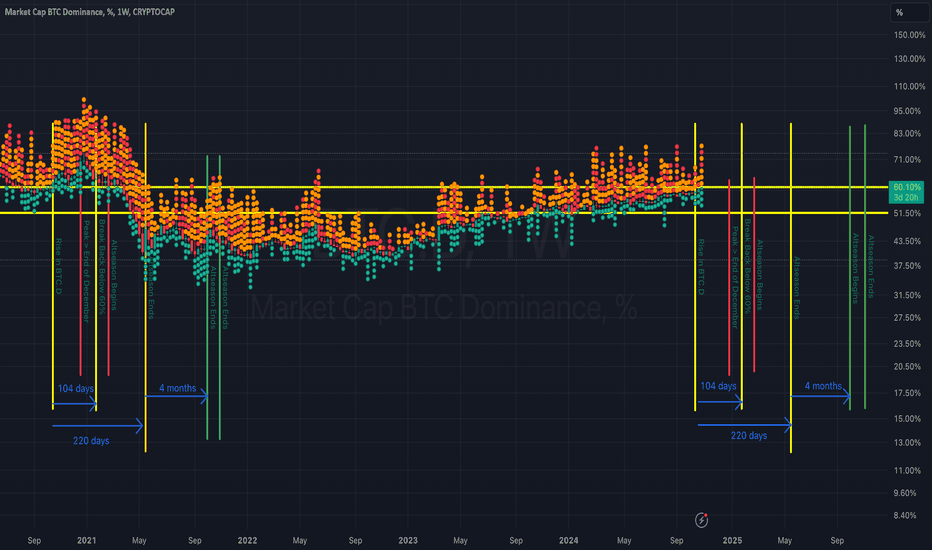This screenshot has width=932, height=550.
Task: Click the 2025 label on time axis
Action: coord(732,540)
